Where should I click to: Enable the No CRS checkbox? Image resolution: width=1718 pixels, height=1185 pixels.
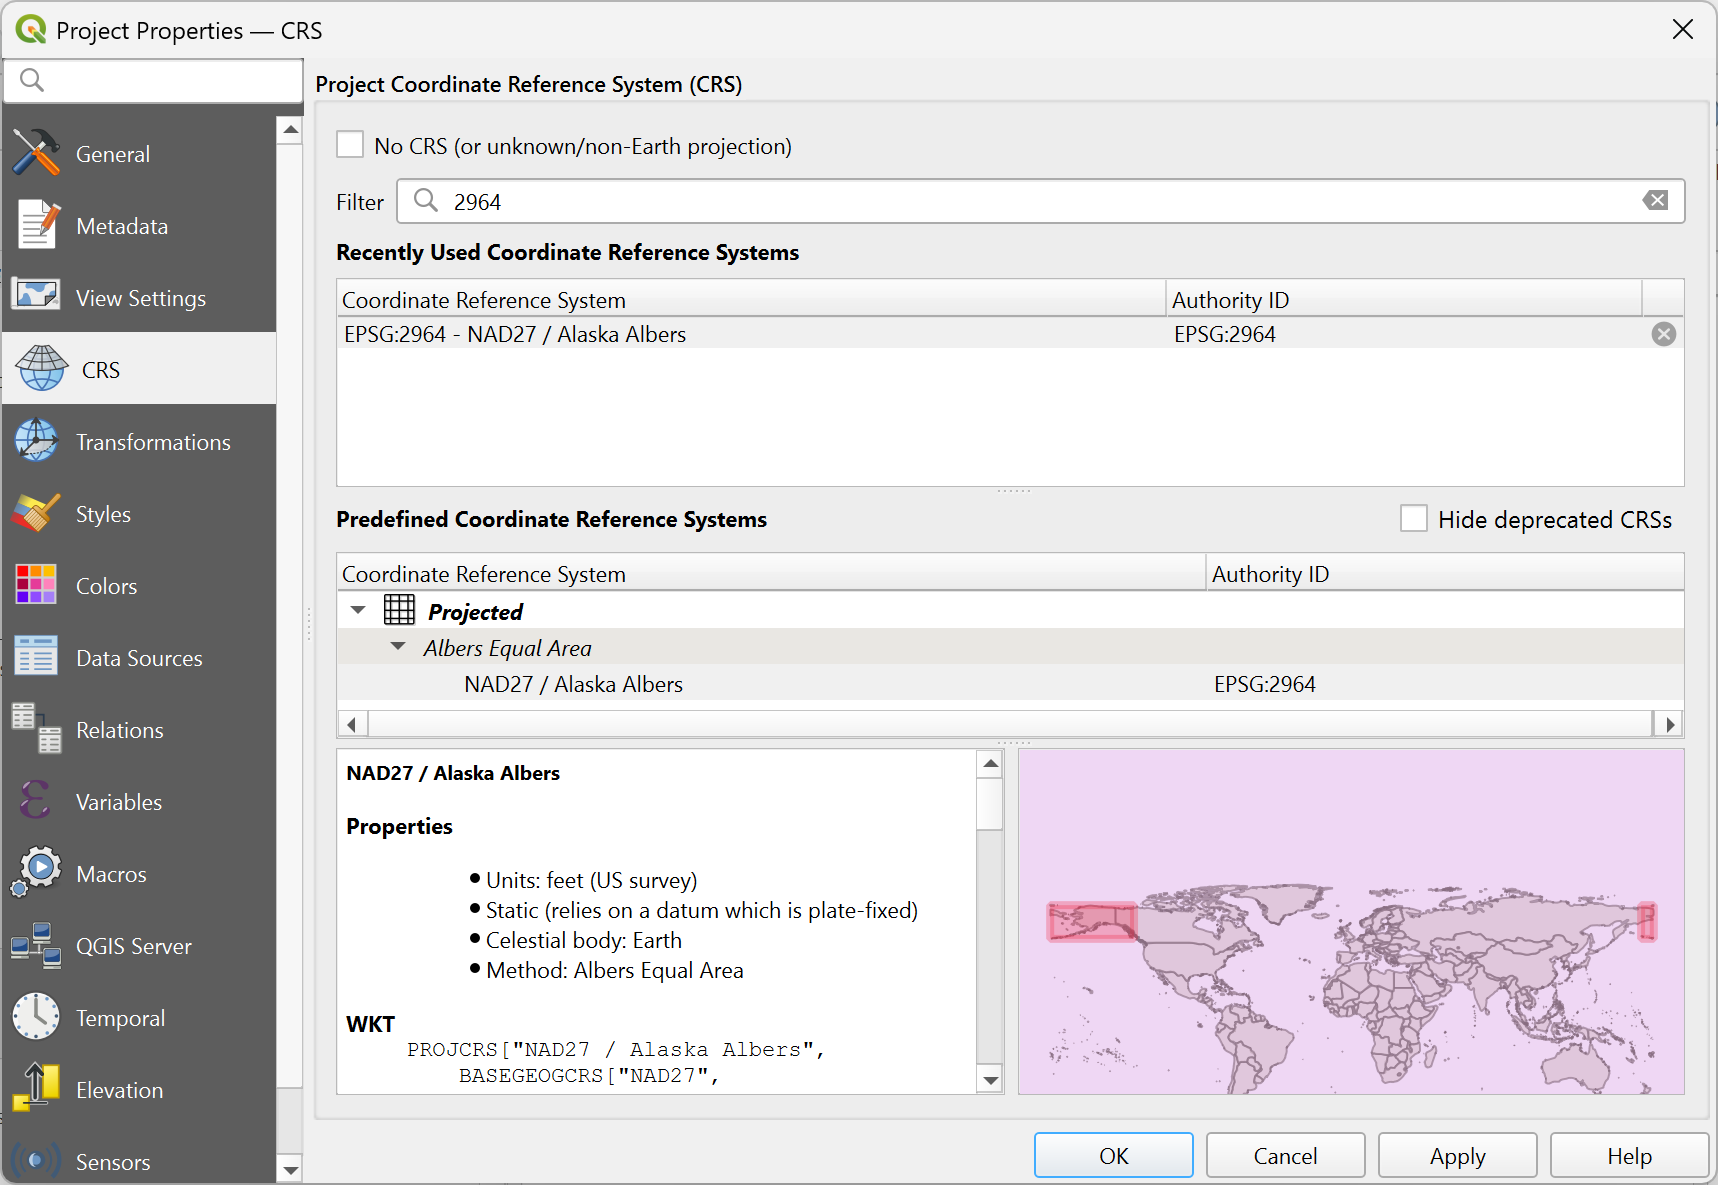coord(350,145)
